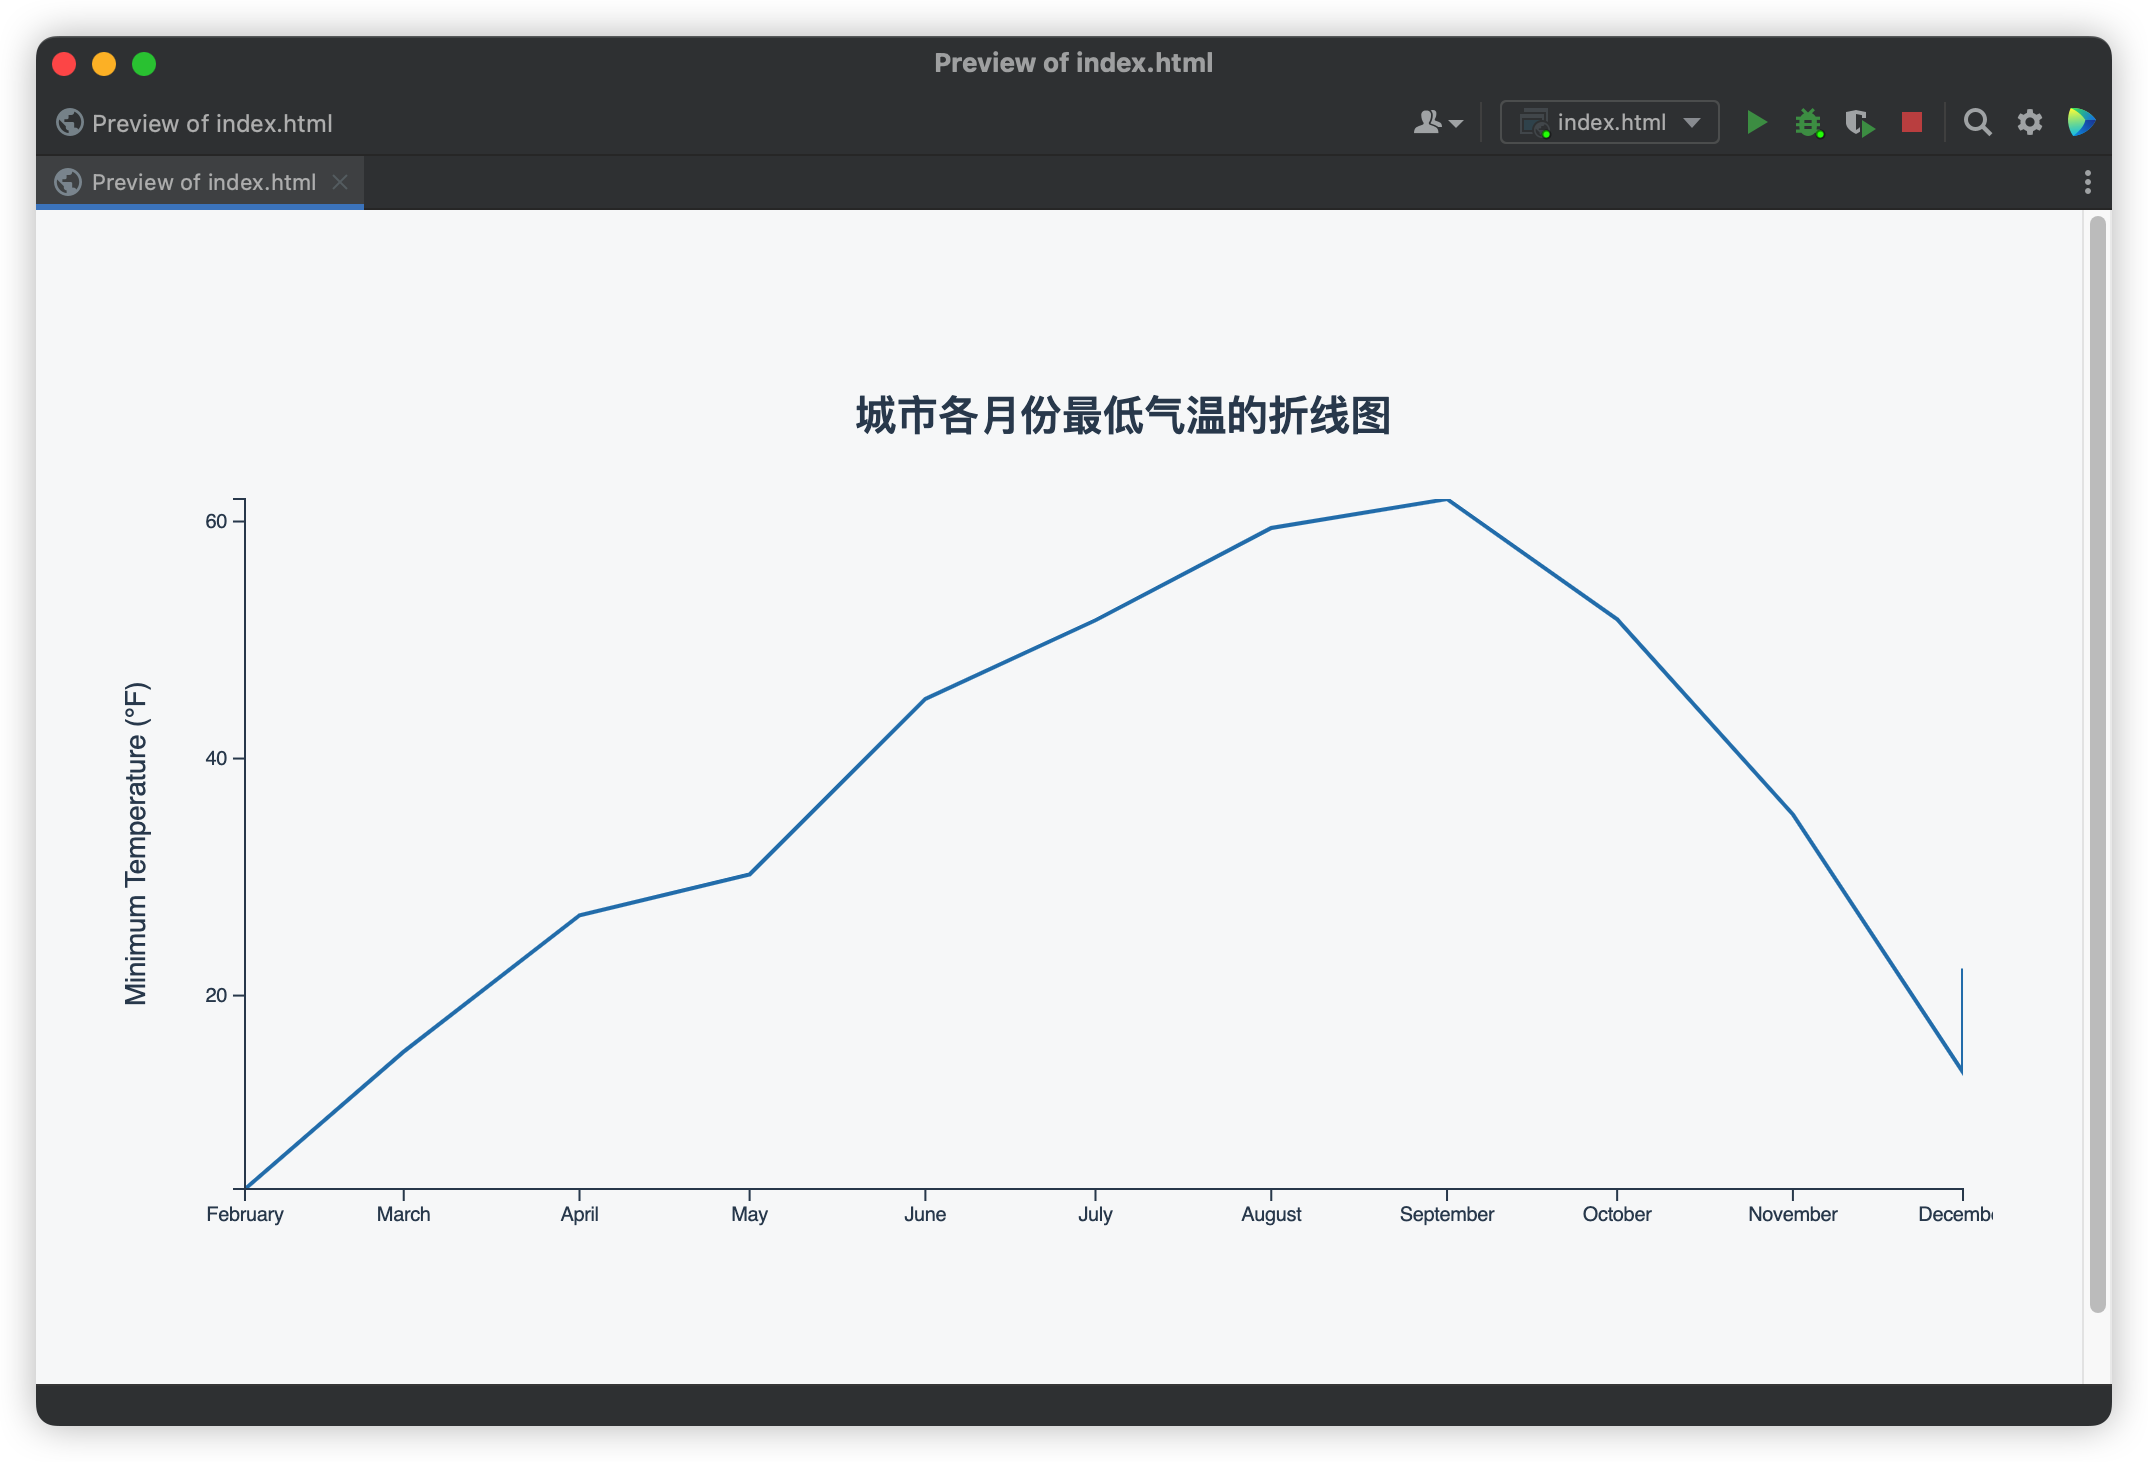Click the October x-axis label
Viewport: 2148px width, 1462px height.
pos(1616,1214)
